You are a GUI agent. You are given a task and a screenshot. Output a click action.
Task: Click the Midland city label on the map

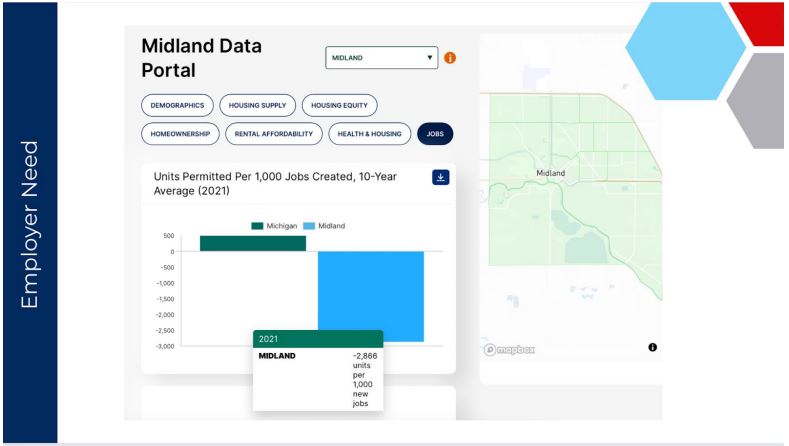[551, 173]
